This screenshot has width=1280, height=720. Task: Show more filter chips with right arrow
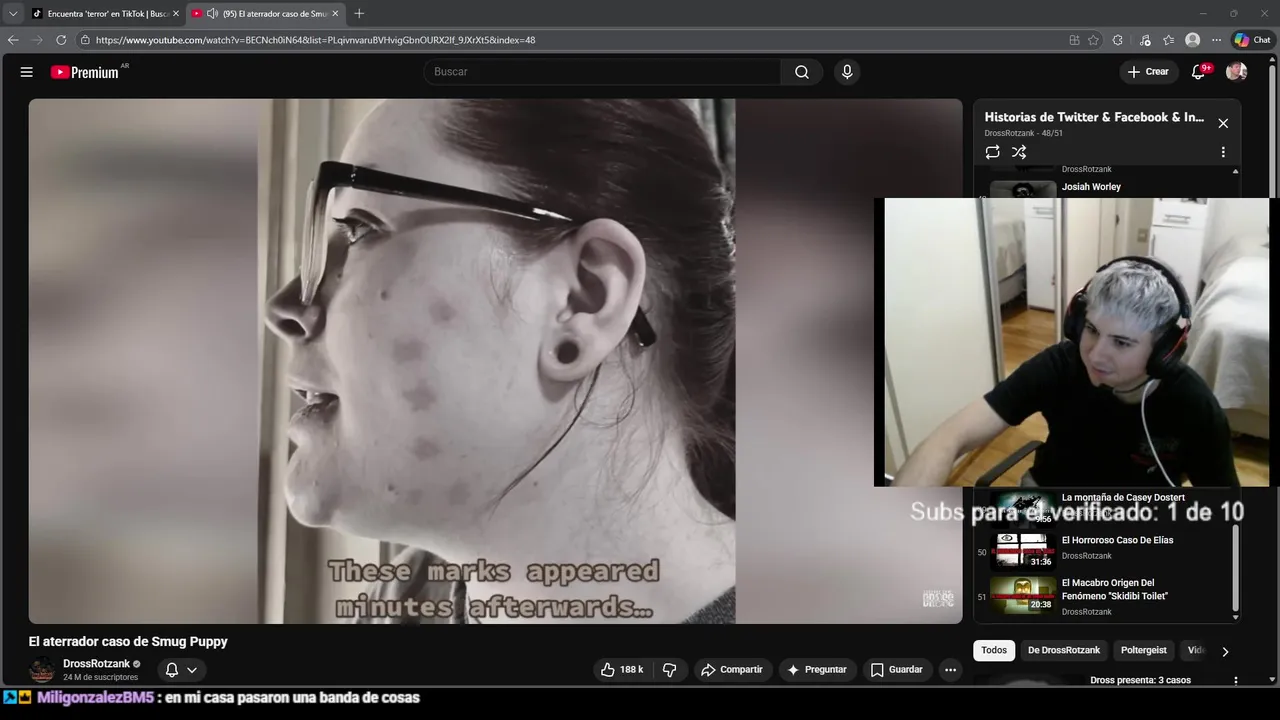click(1225, 651)
